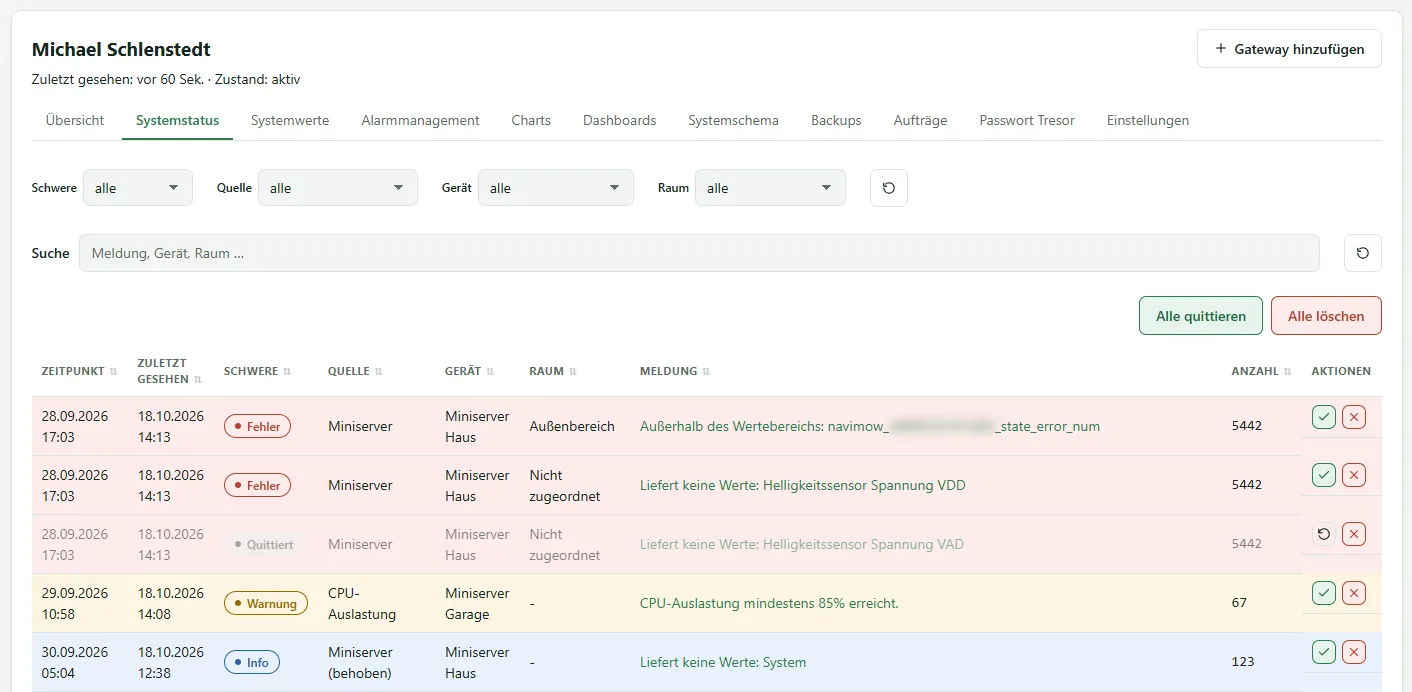Open the Charts tab
Screen dimensions: 1412x692
531,120
